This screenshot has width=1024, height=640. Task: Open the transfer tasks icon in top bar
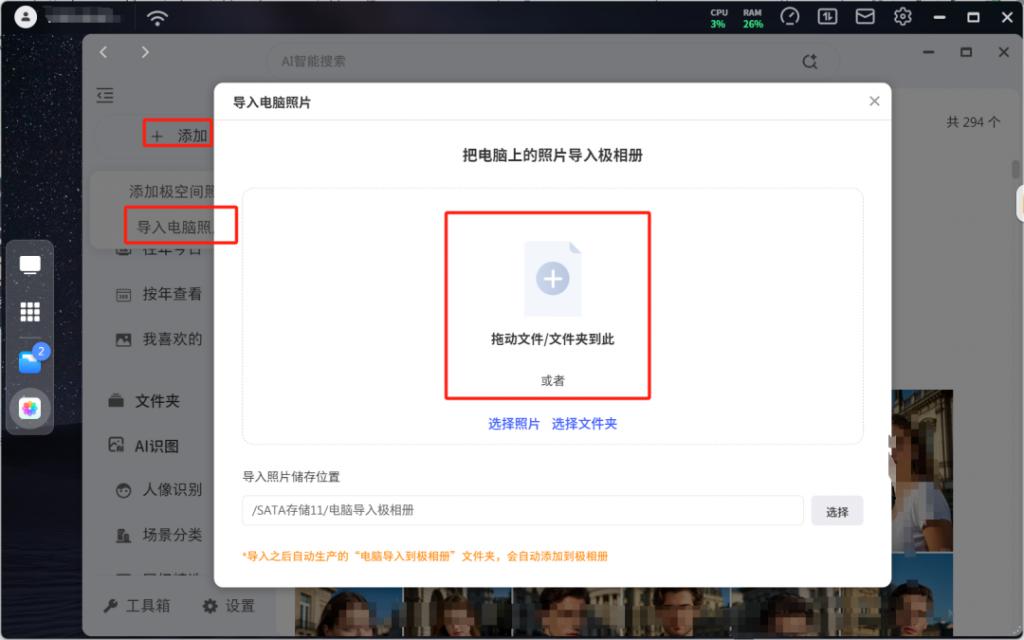point(827,16)
